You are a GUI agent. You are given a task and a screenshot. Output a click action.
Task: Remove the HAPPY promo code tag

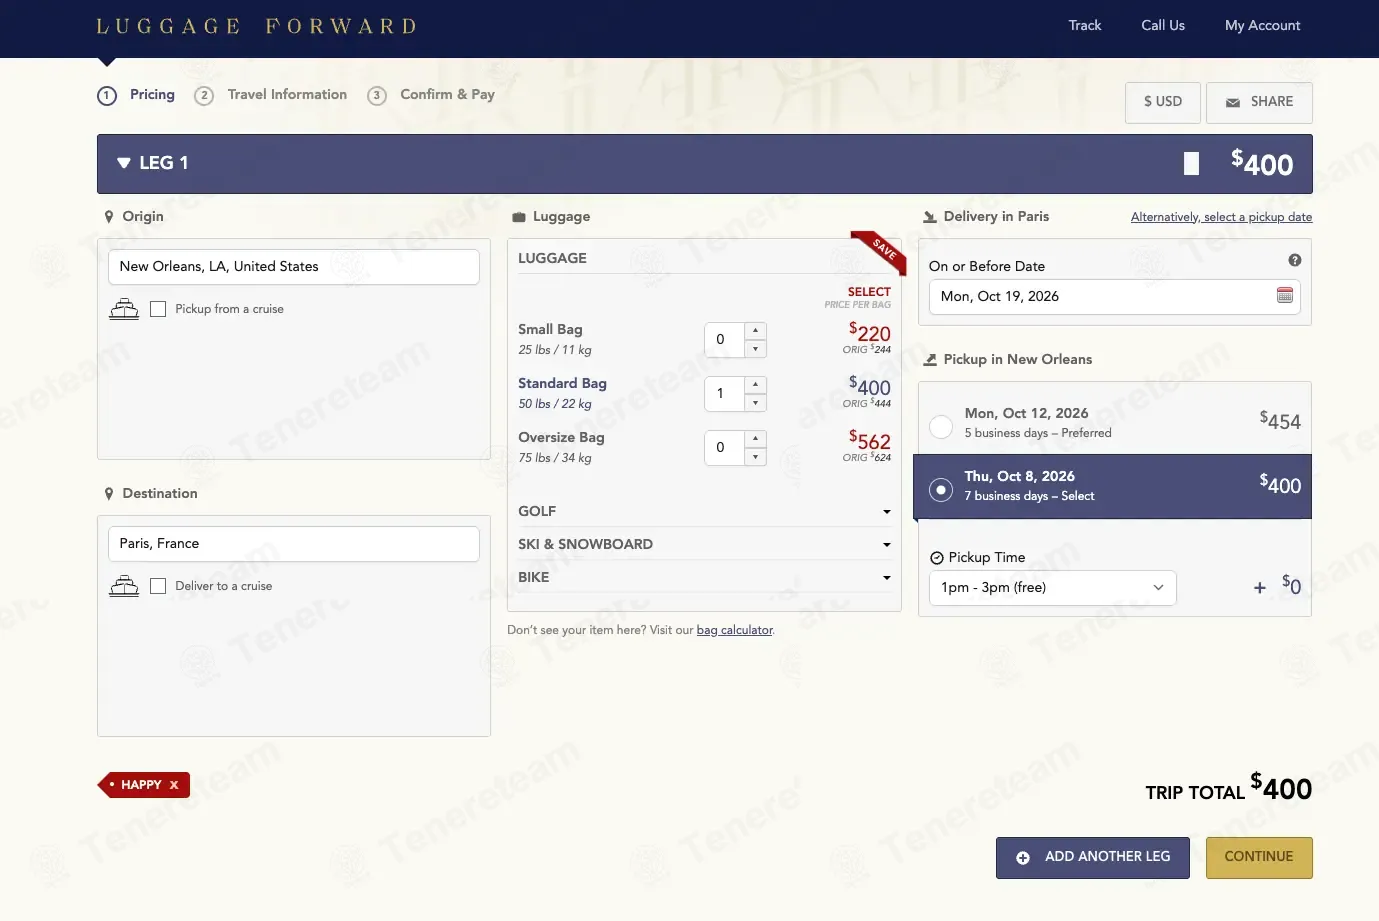[174, 785]
